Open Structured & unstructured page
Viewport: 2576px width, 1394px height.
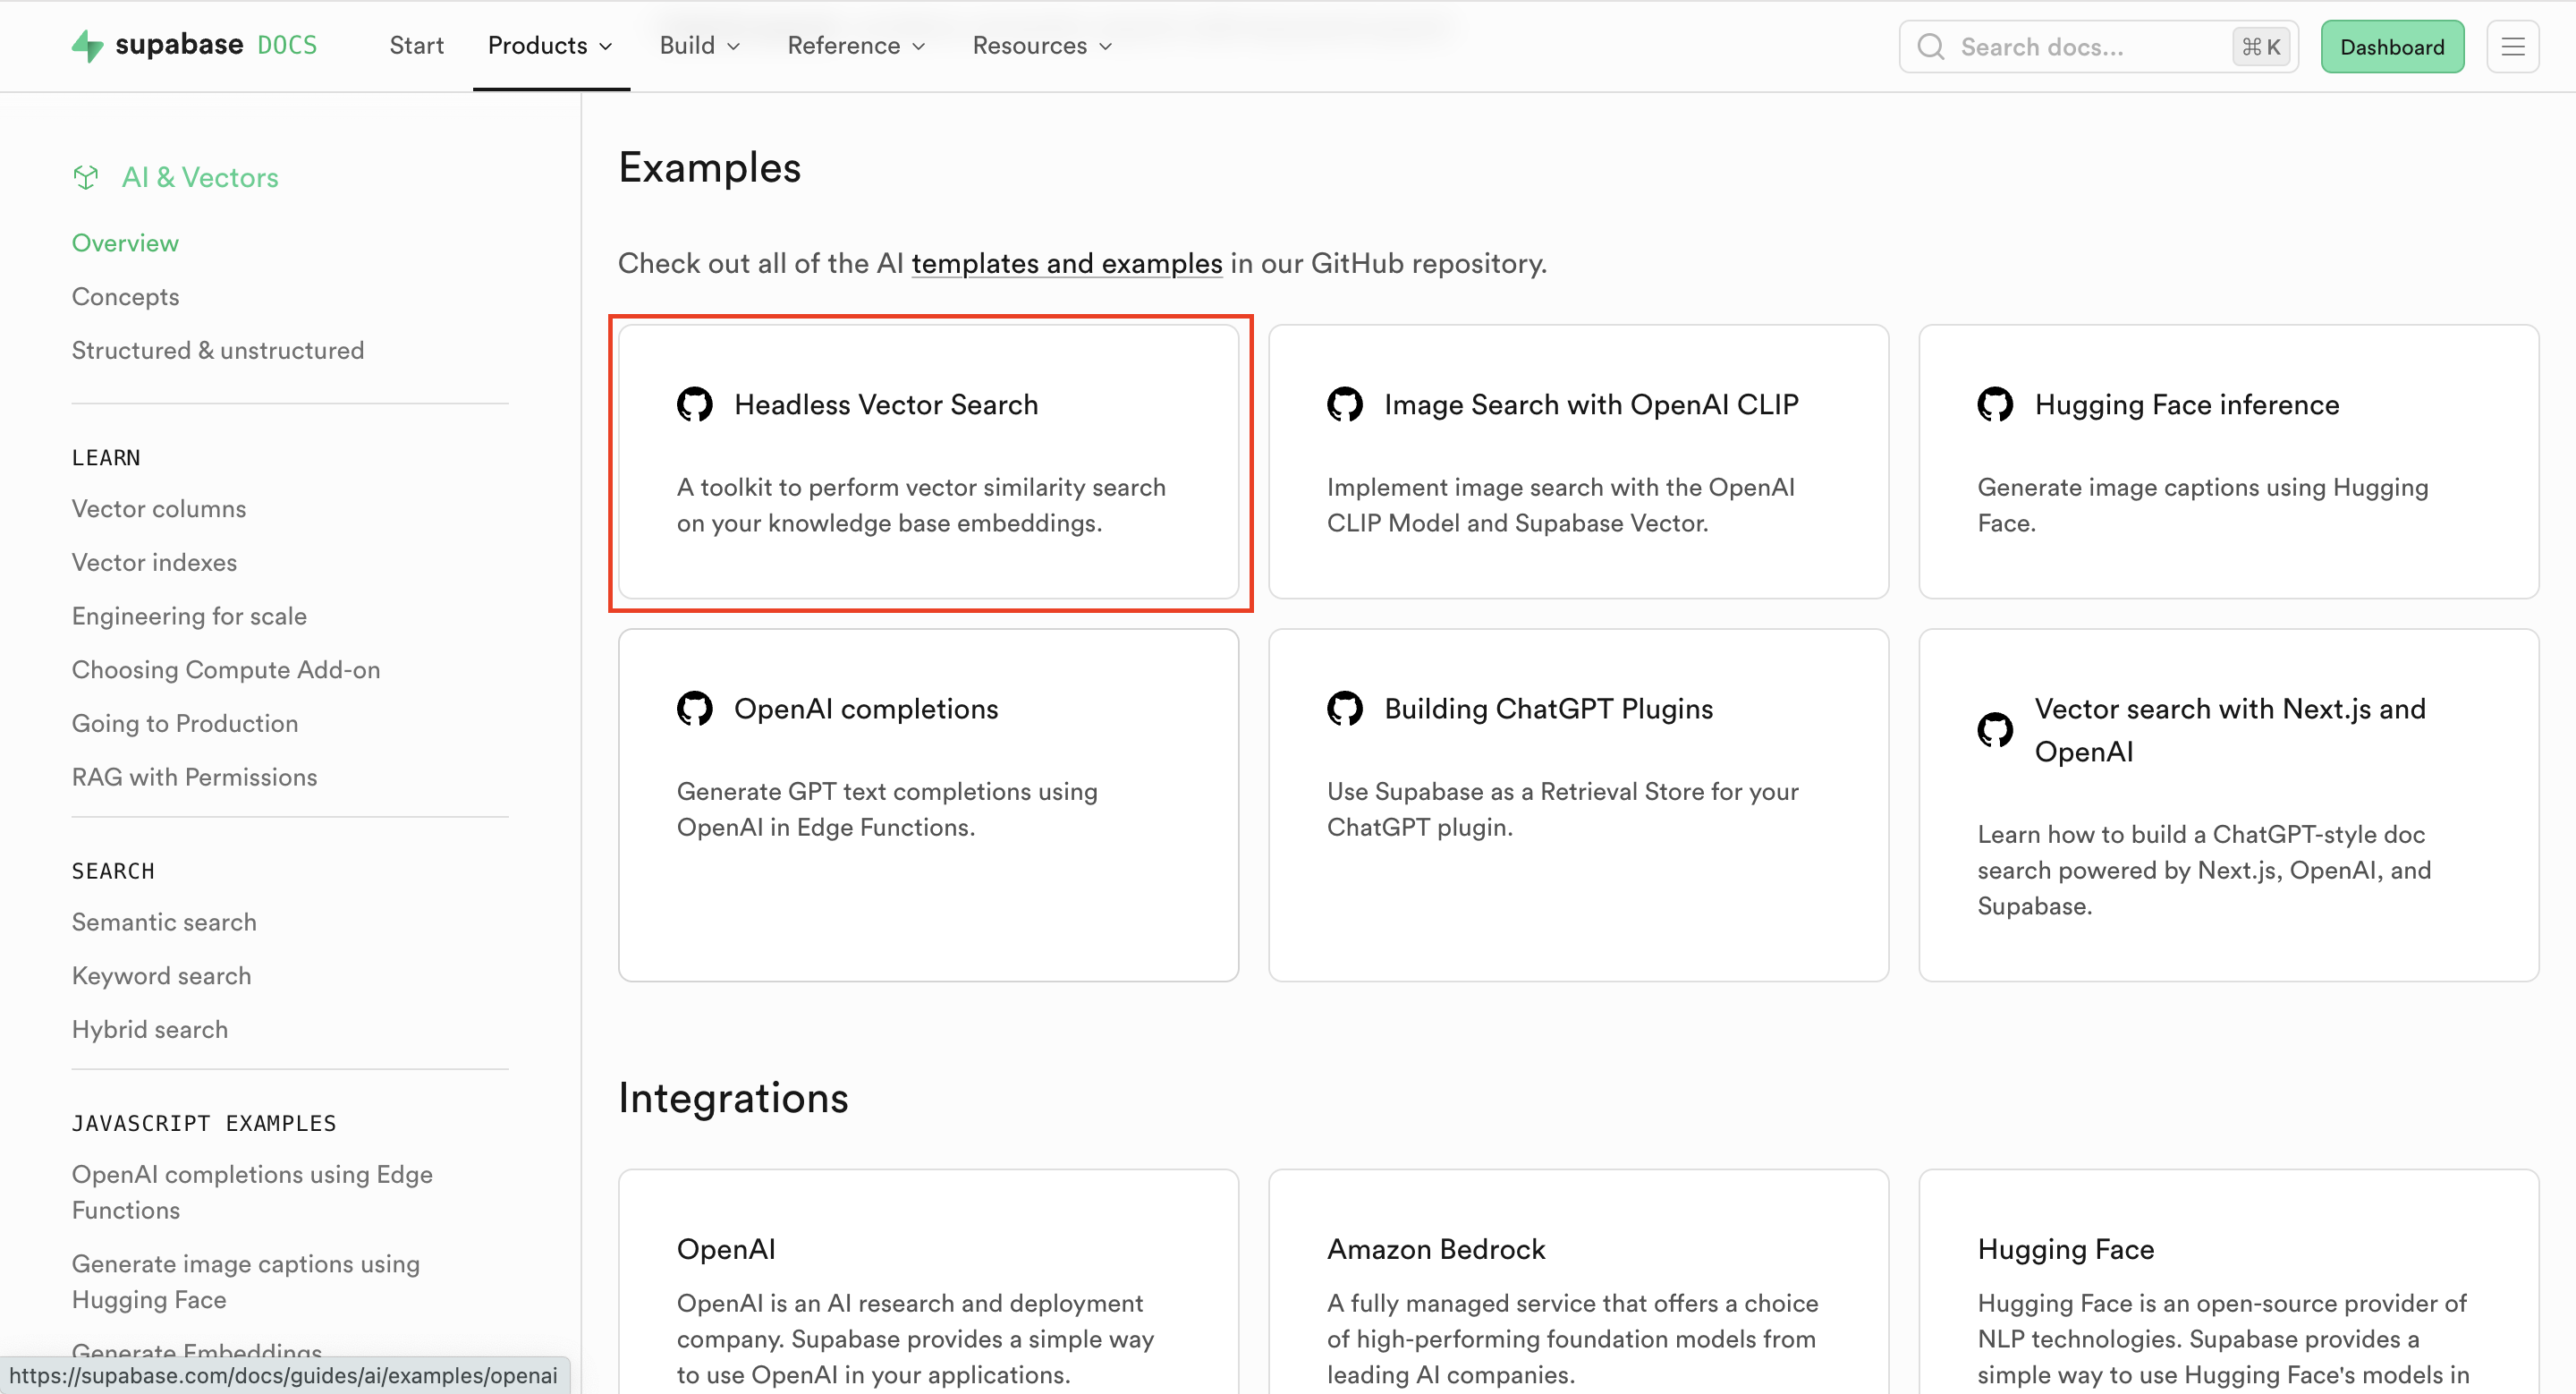[x=218, y=350]
